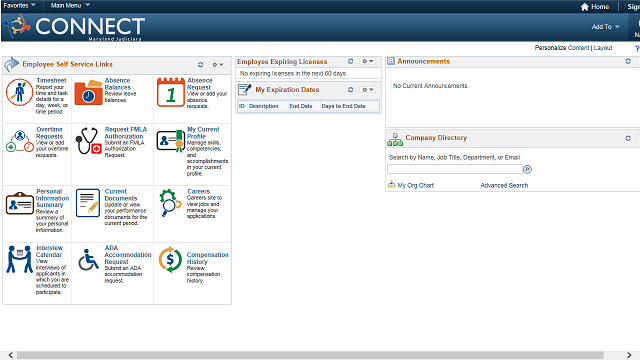Click the Timesheet link
The image size is (640, 360).
click(51, 80)
